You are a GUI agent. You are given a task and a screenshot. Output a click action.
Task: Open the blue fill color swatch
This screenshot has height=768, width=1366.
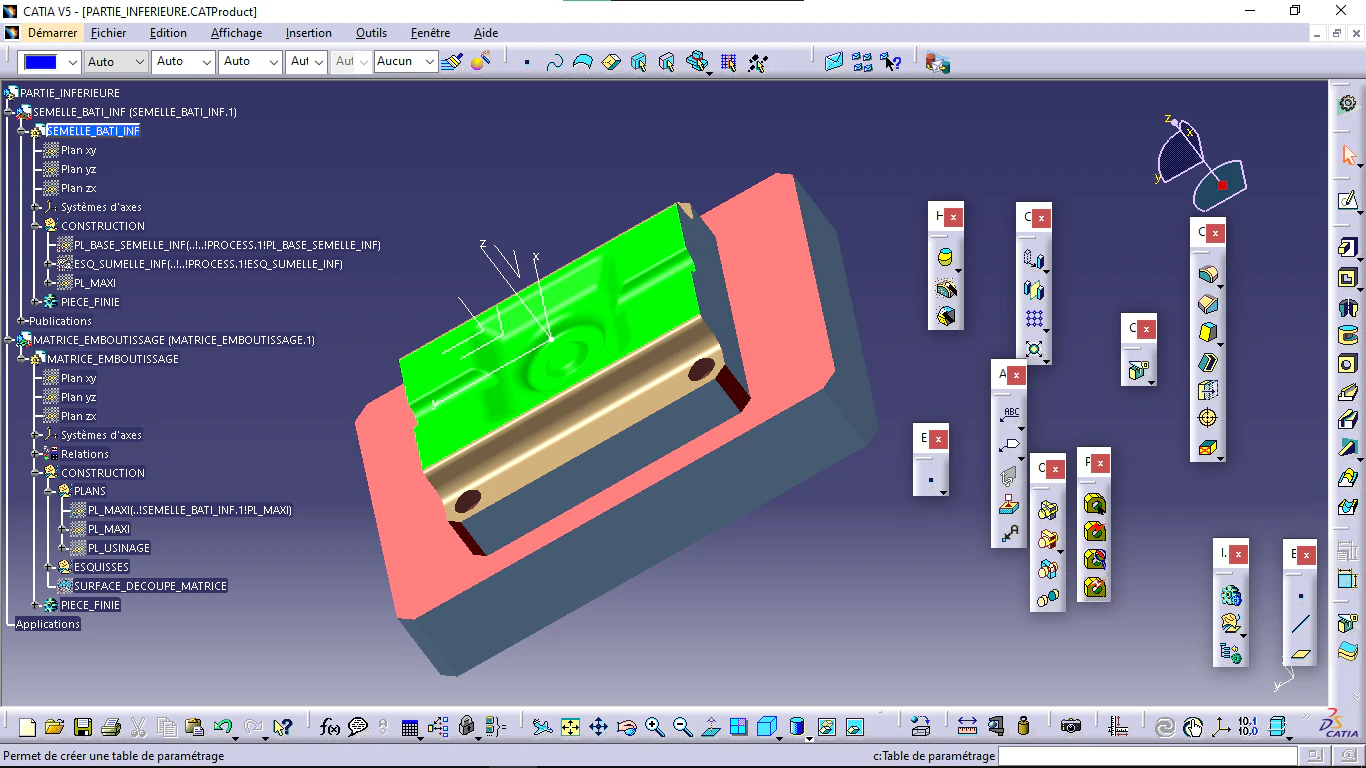point(40,61)
